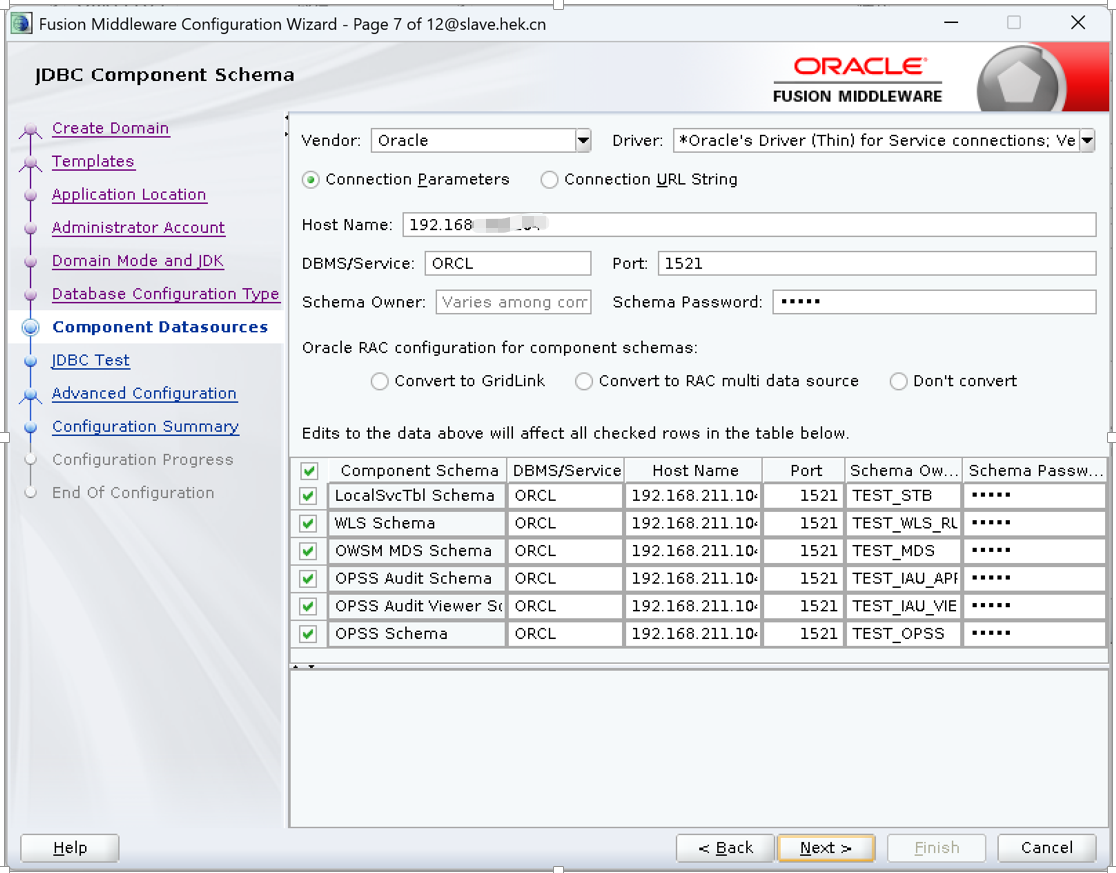This screenshot has height=873, width=1116.
Task: Select Convert to RAC multi data source
Action: 584,381
